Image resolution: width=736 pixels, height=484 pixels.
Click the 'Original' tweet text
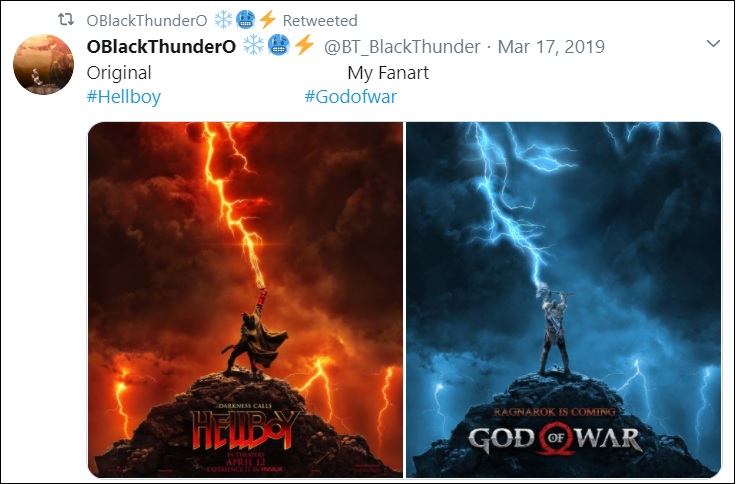[119, 73]
